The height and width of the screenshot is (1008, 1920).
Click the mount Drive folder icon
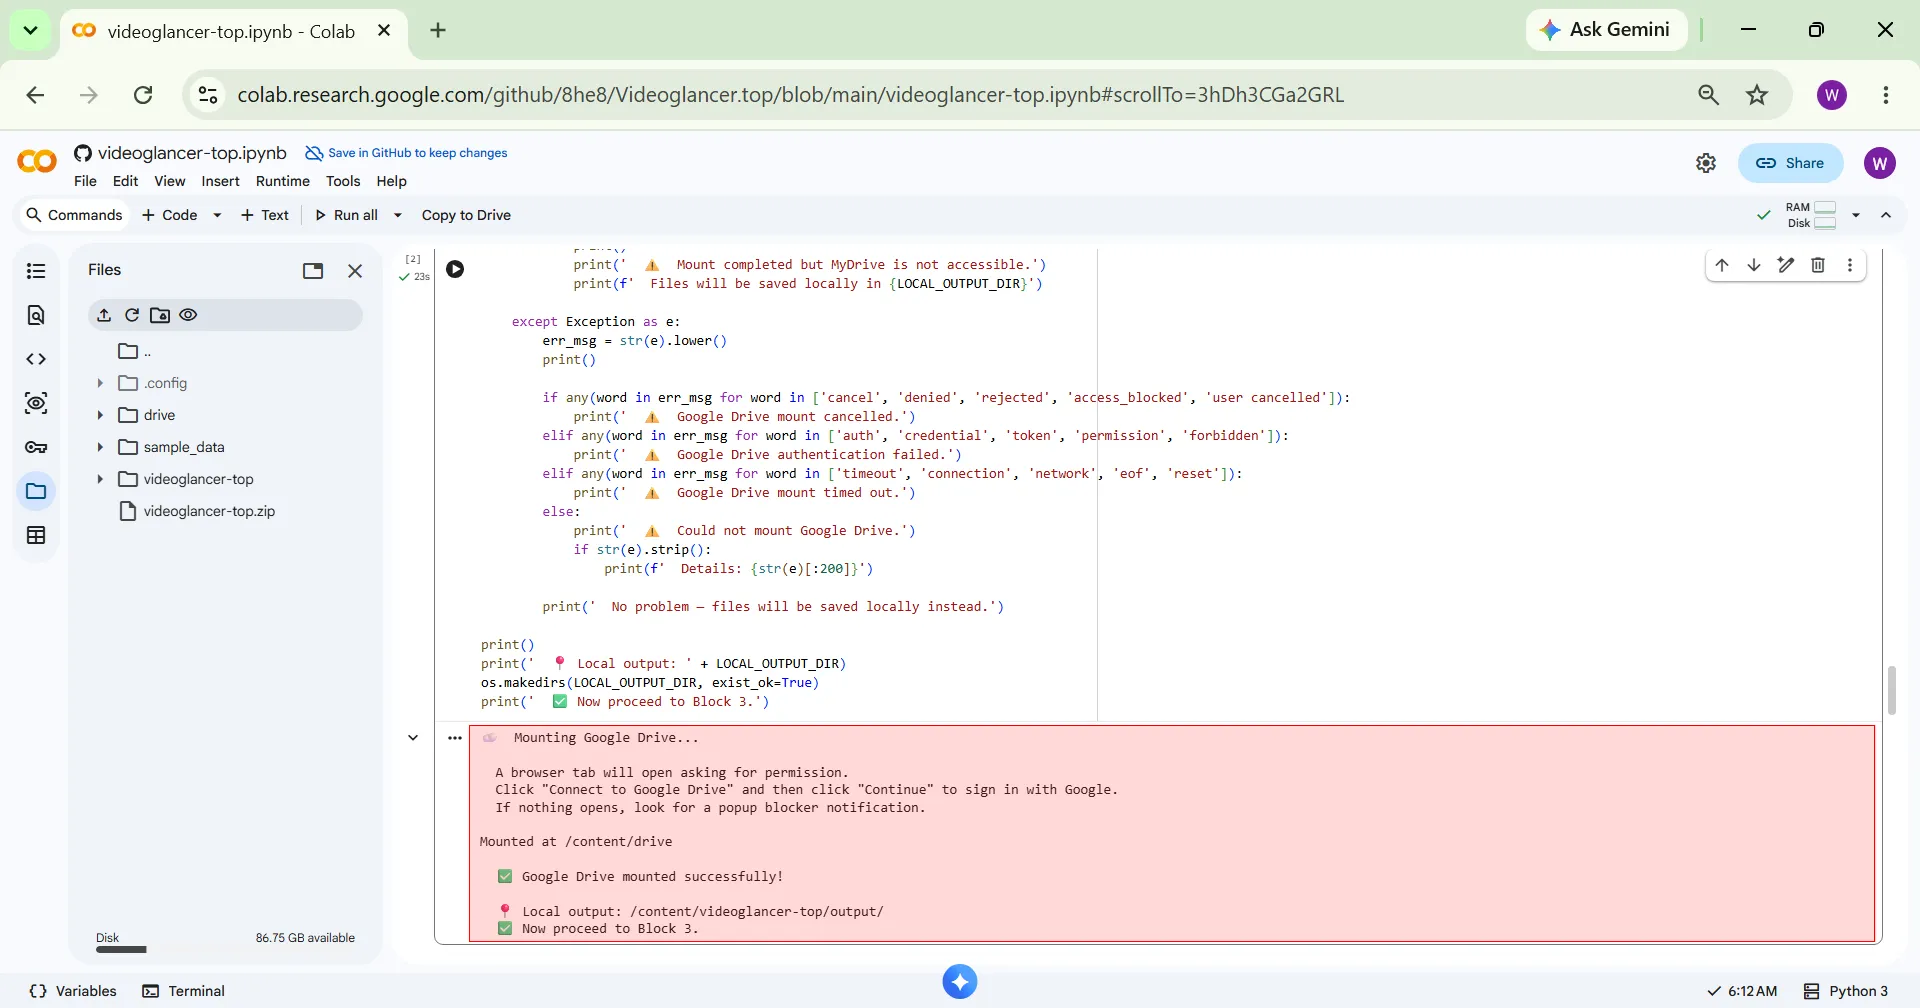(160, 315)
